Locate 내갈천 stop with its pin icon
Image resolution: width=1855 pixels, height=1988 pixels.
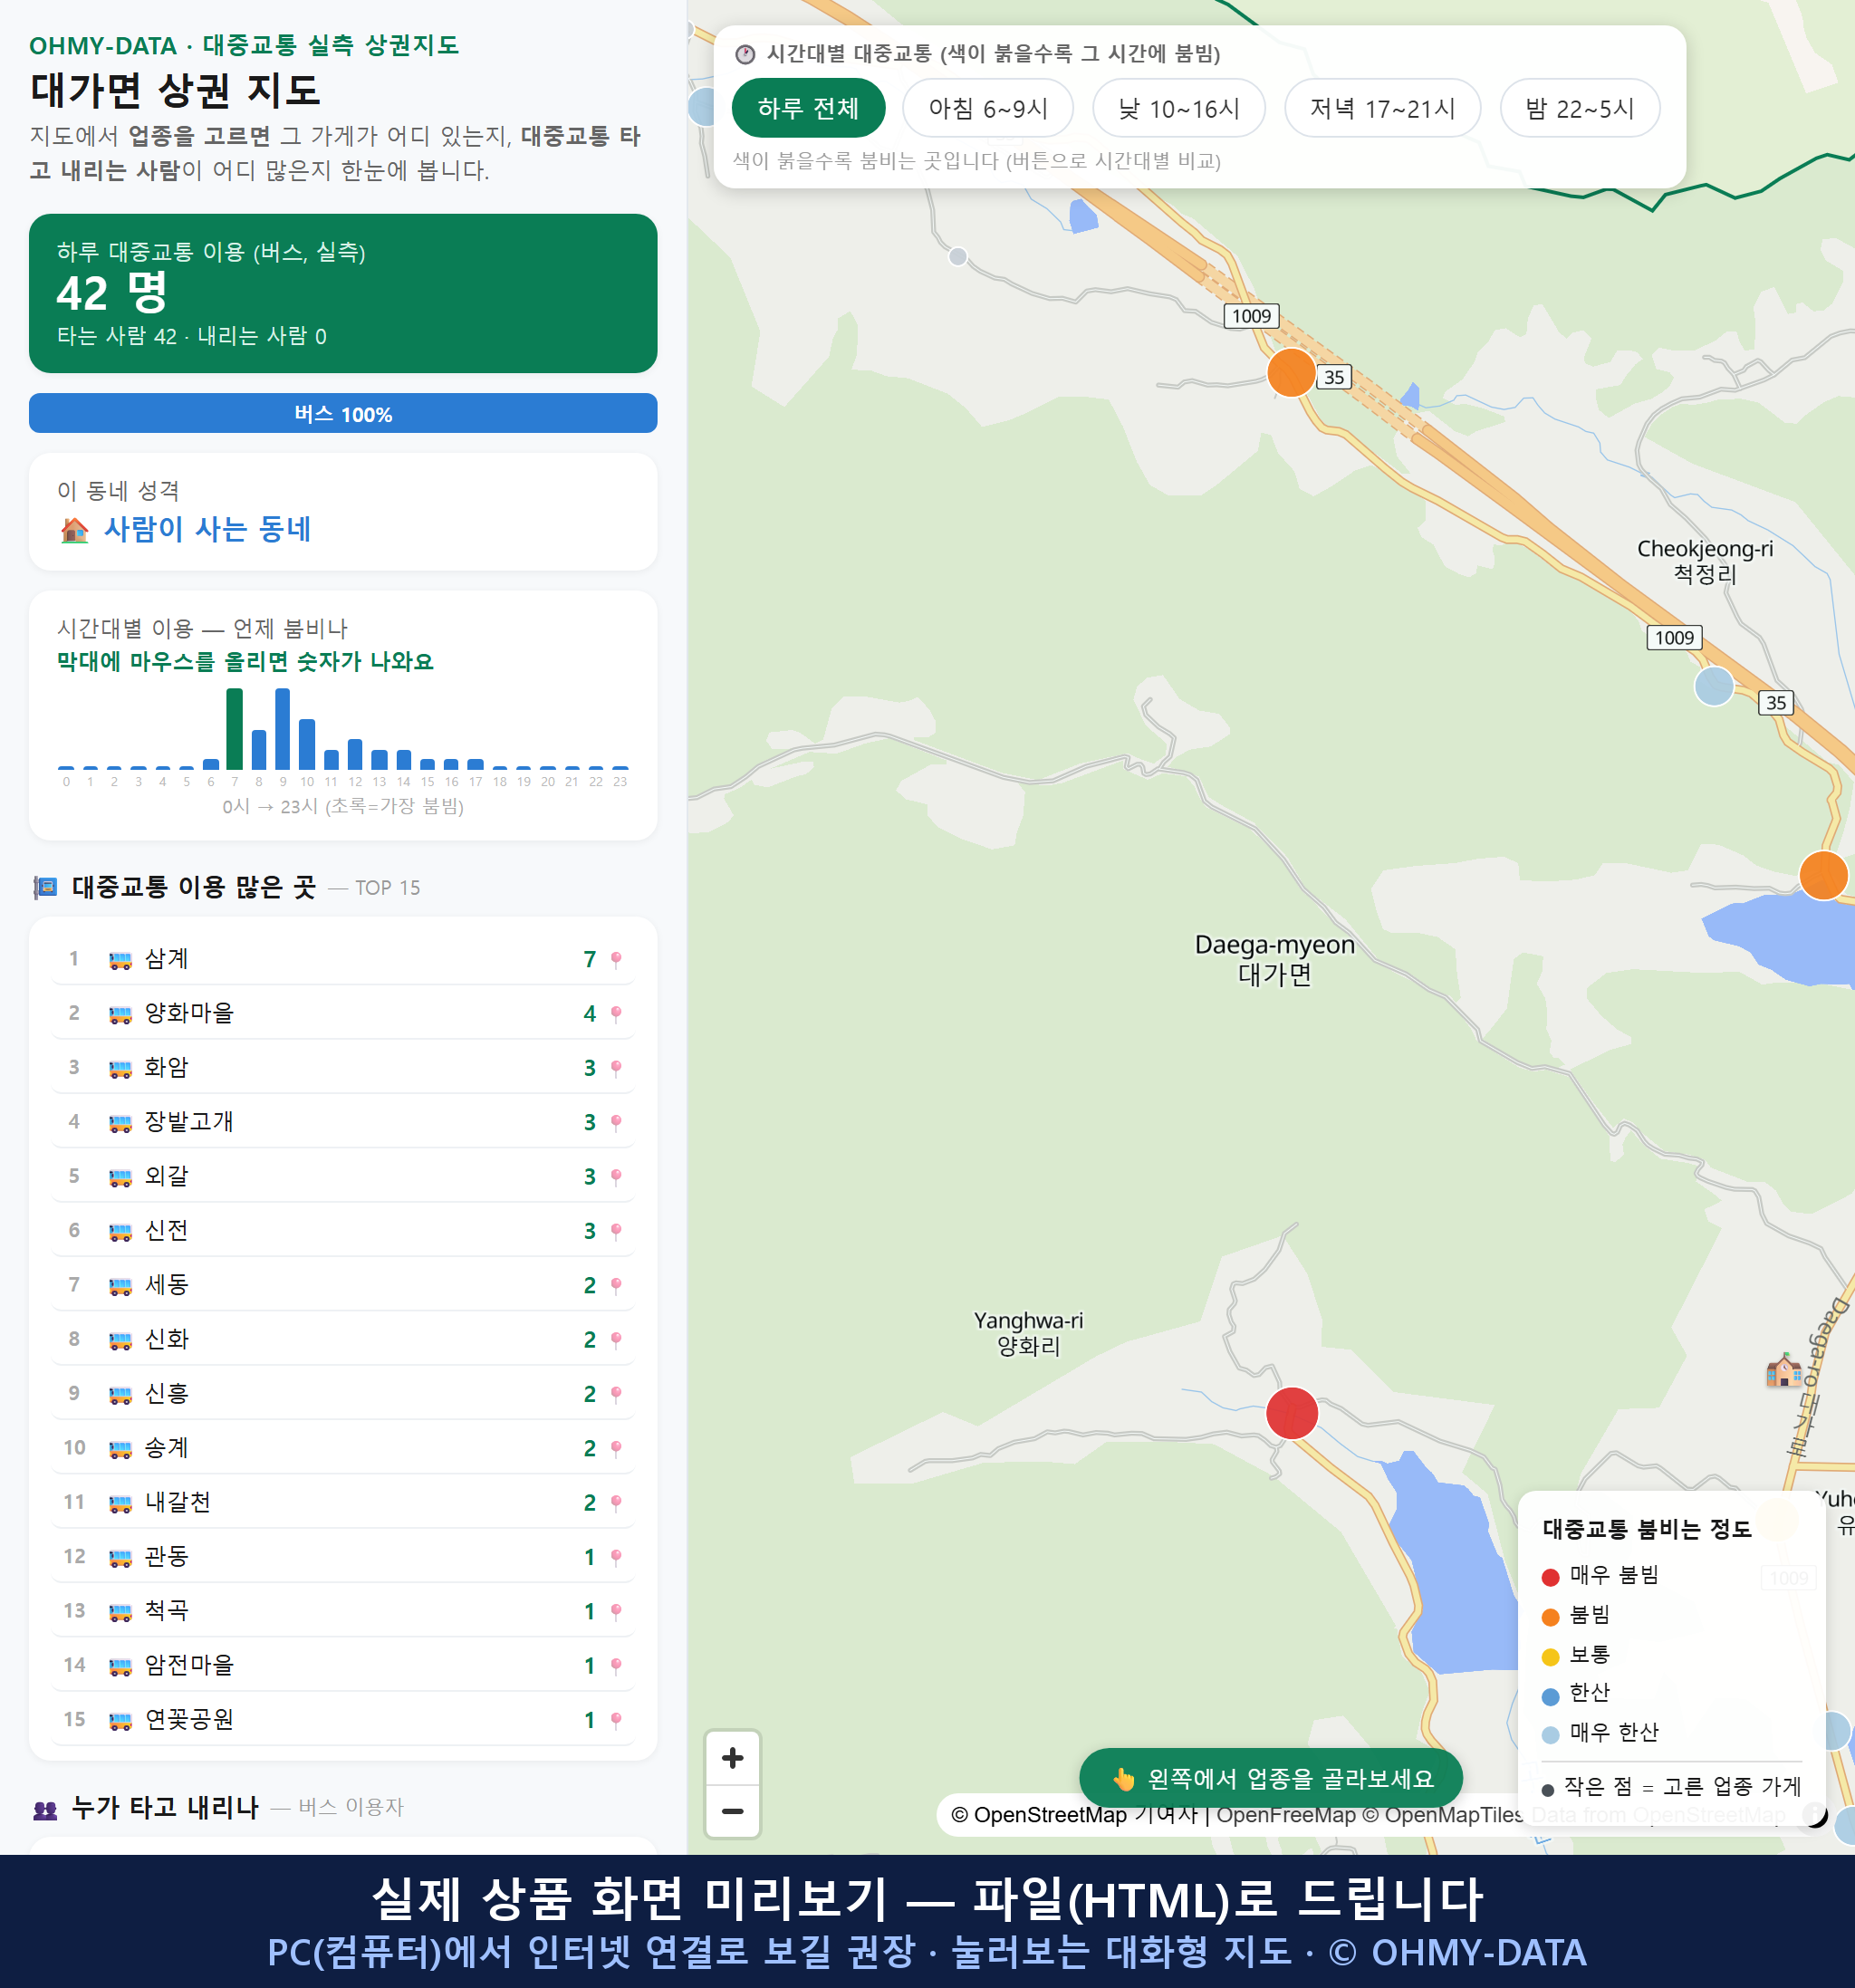tap(615, 1502)
